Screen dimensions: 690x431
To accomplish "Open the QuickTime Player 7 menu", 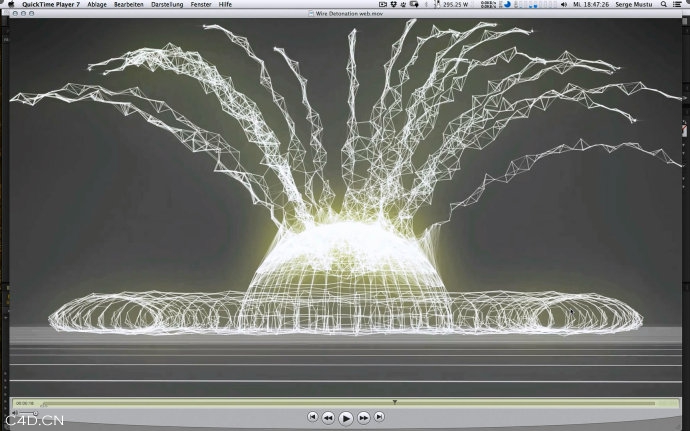I will (x=51, y=4).
